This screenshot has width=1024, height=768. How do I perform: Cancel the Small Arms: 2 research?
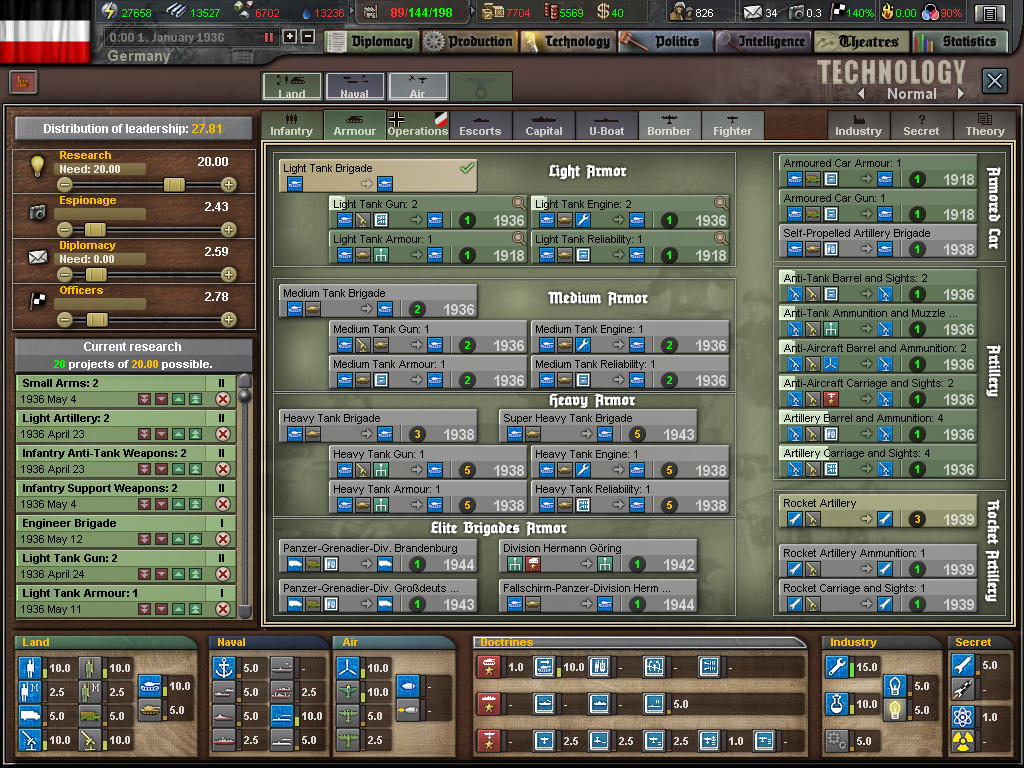pos(223,400)
